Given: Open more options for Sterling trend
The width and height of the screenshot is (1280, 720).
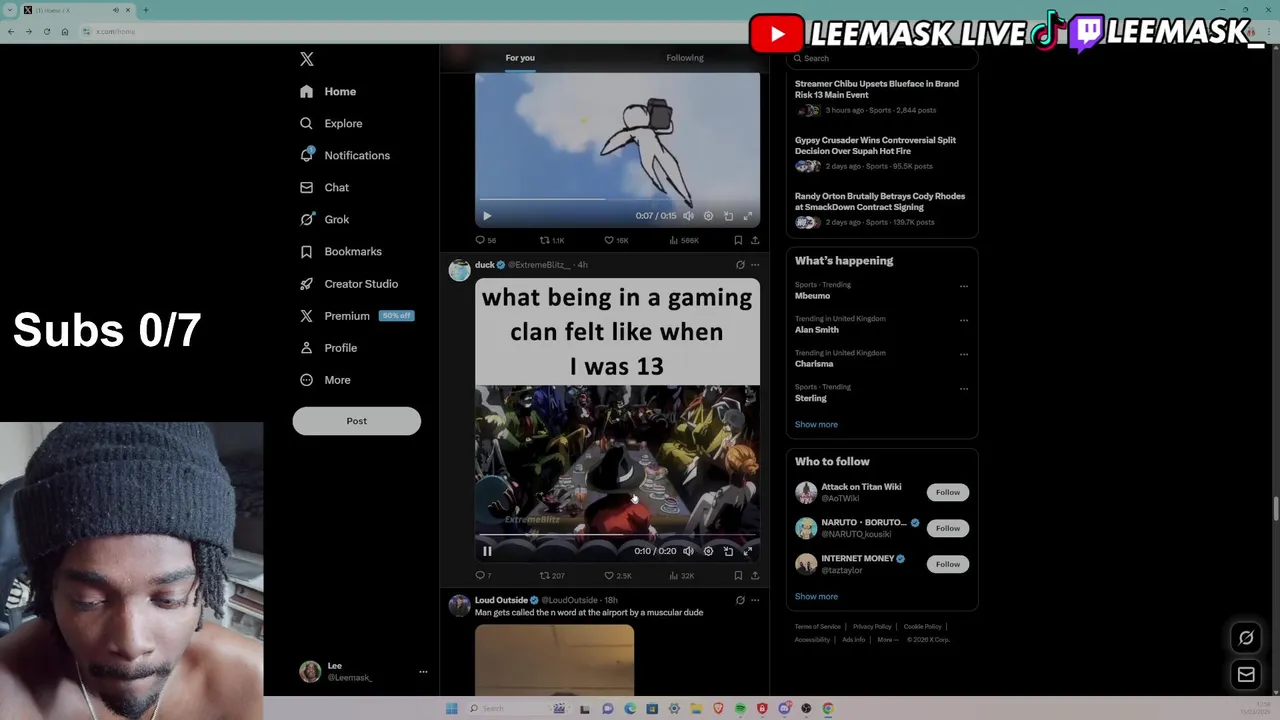Looking at the screenshot, I should [x=964, y=388].
